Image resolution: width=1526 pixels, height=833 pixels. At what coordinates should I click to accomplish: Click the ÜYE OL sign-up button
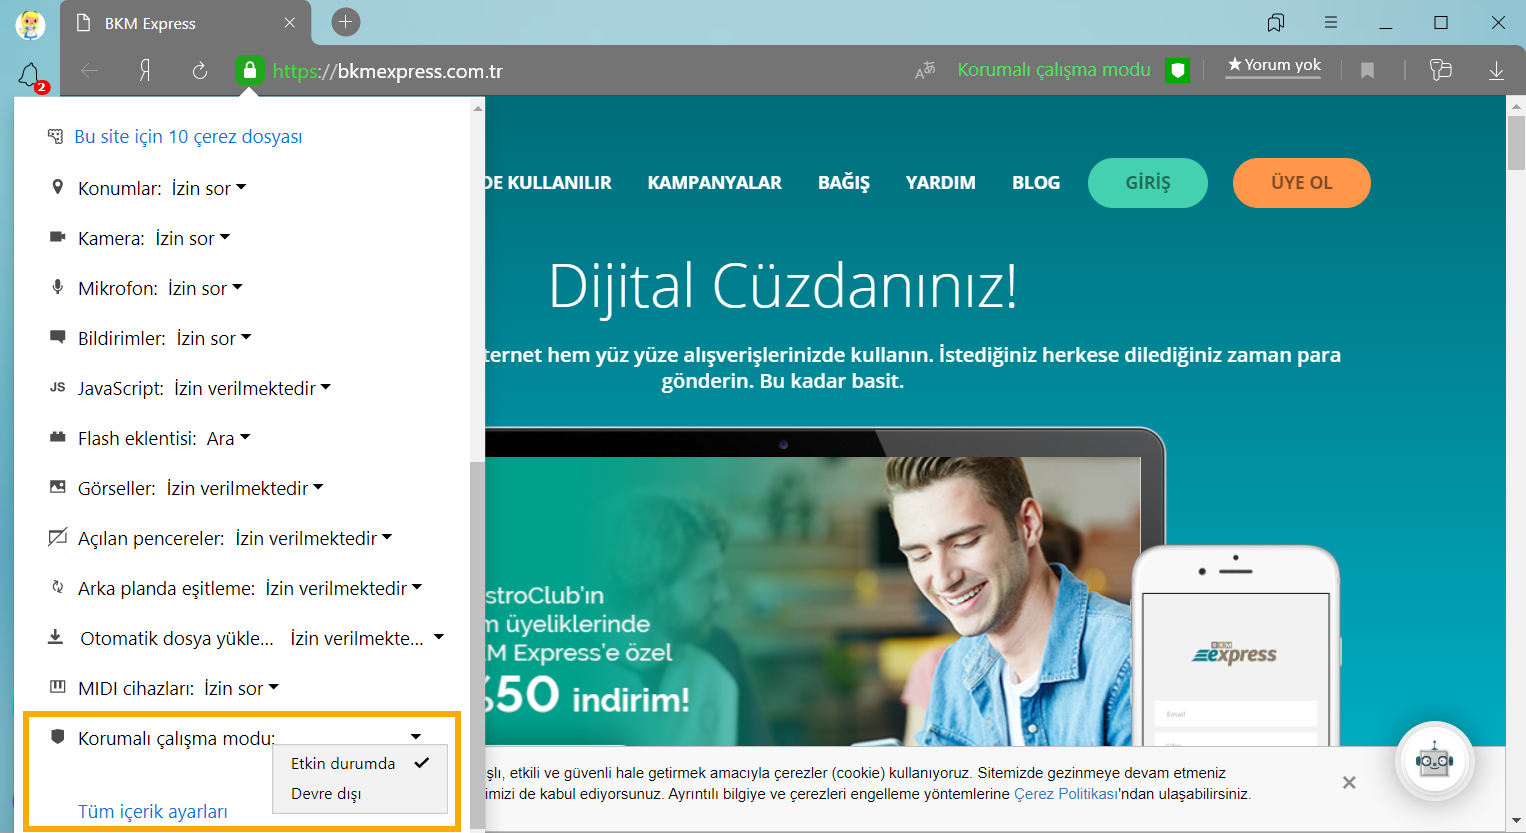click(1302, 183)
